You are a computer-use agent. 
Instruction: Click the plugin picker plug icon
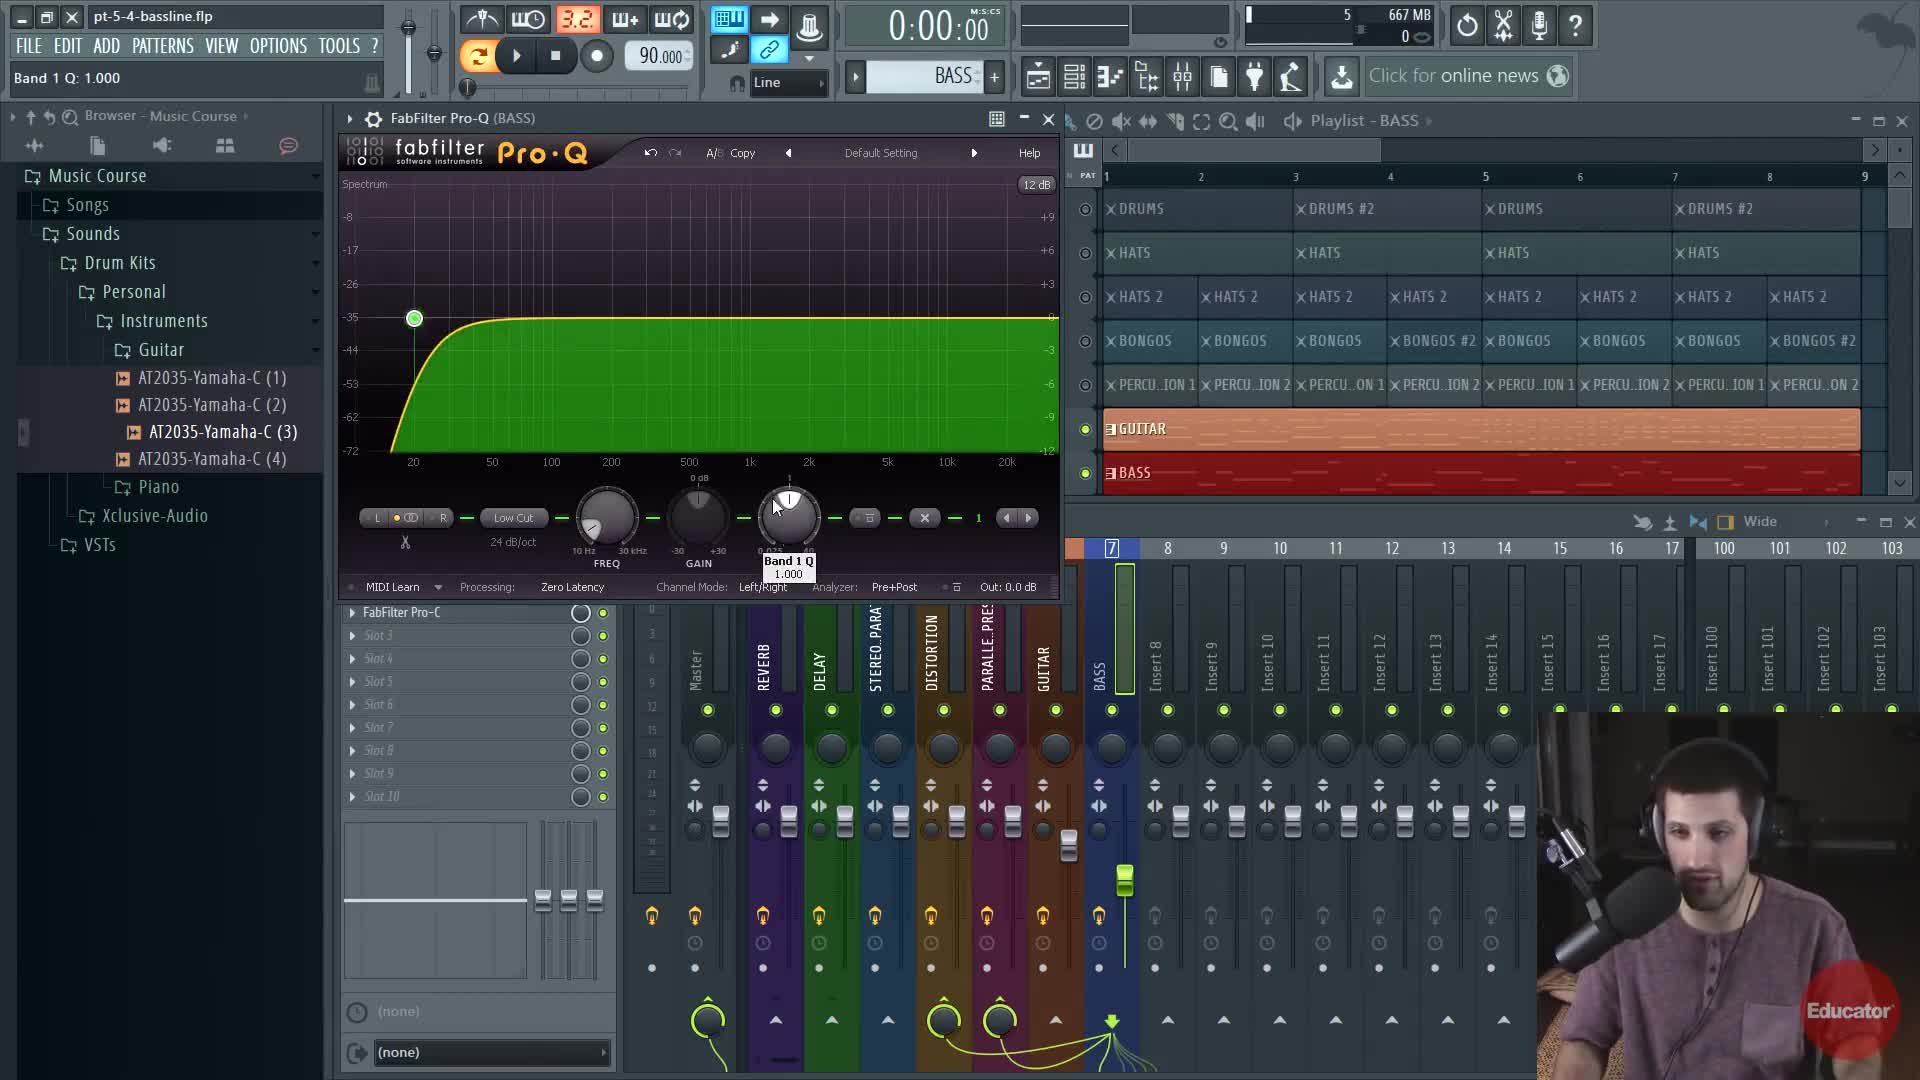point(1254,76)
